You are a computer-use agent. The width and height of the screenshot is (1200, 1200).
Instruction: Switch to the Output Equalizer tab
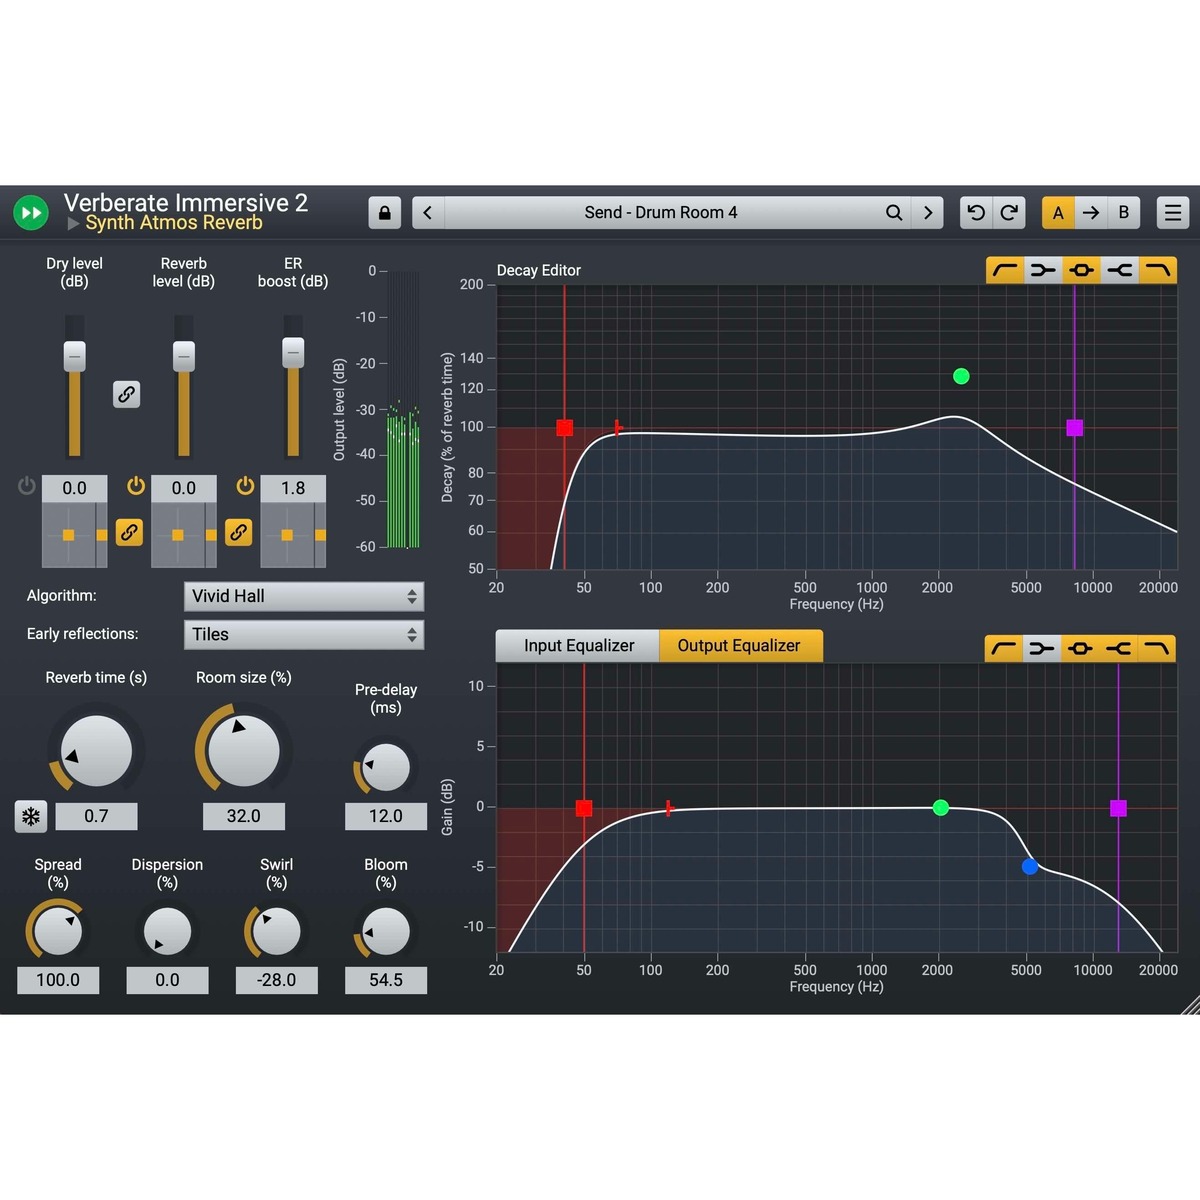[740, 645]
